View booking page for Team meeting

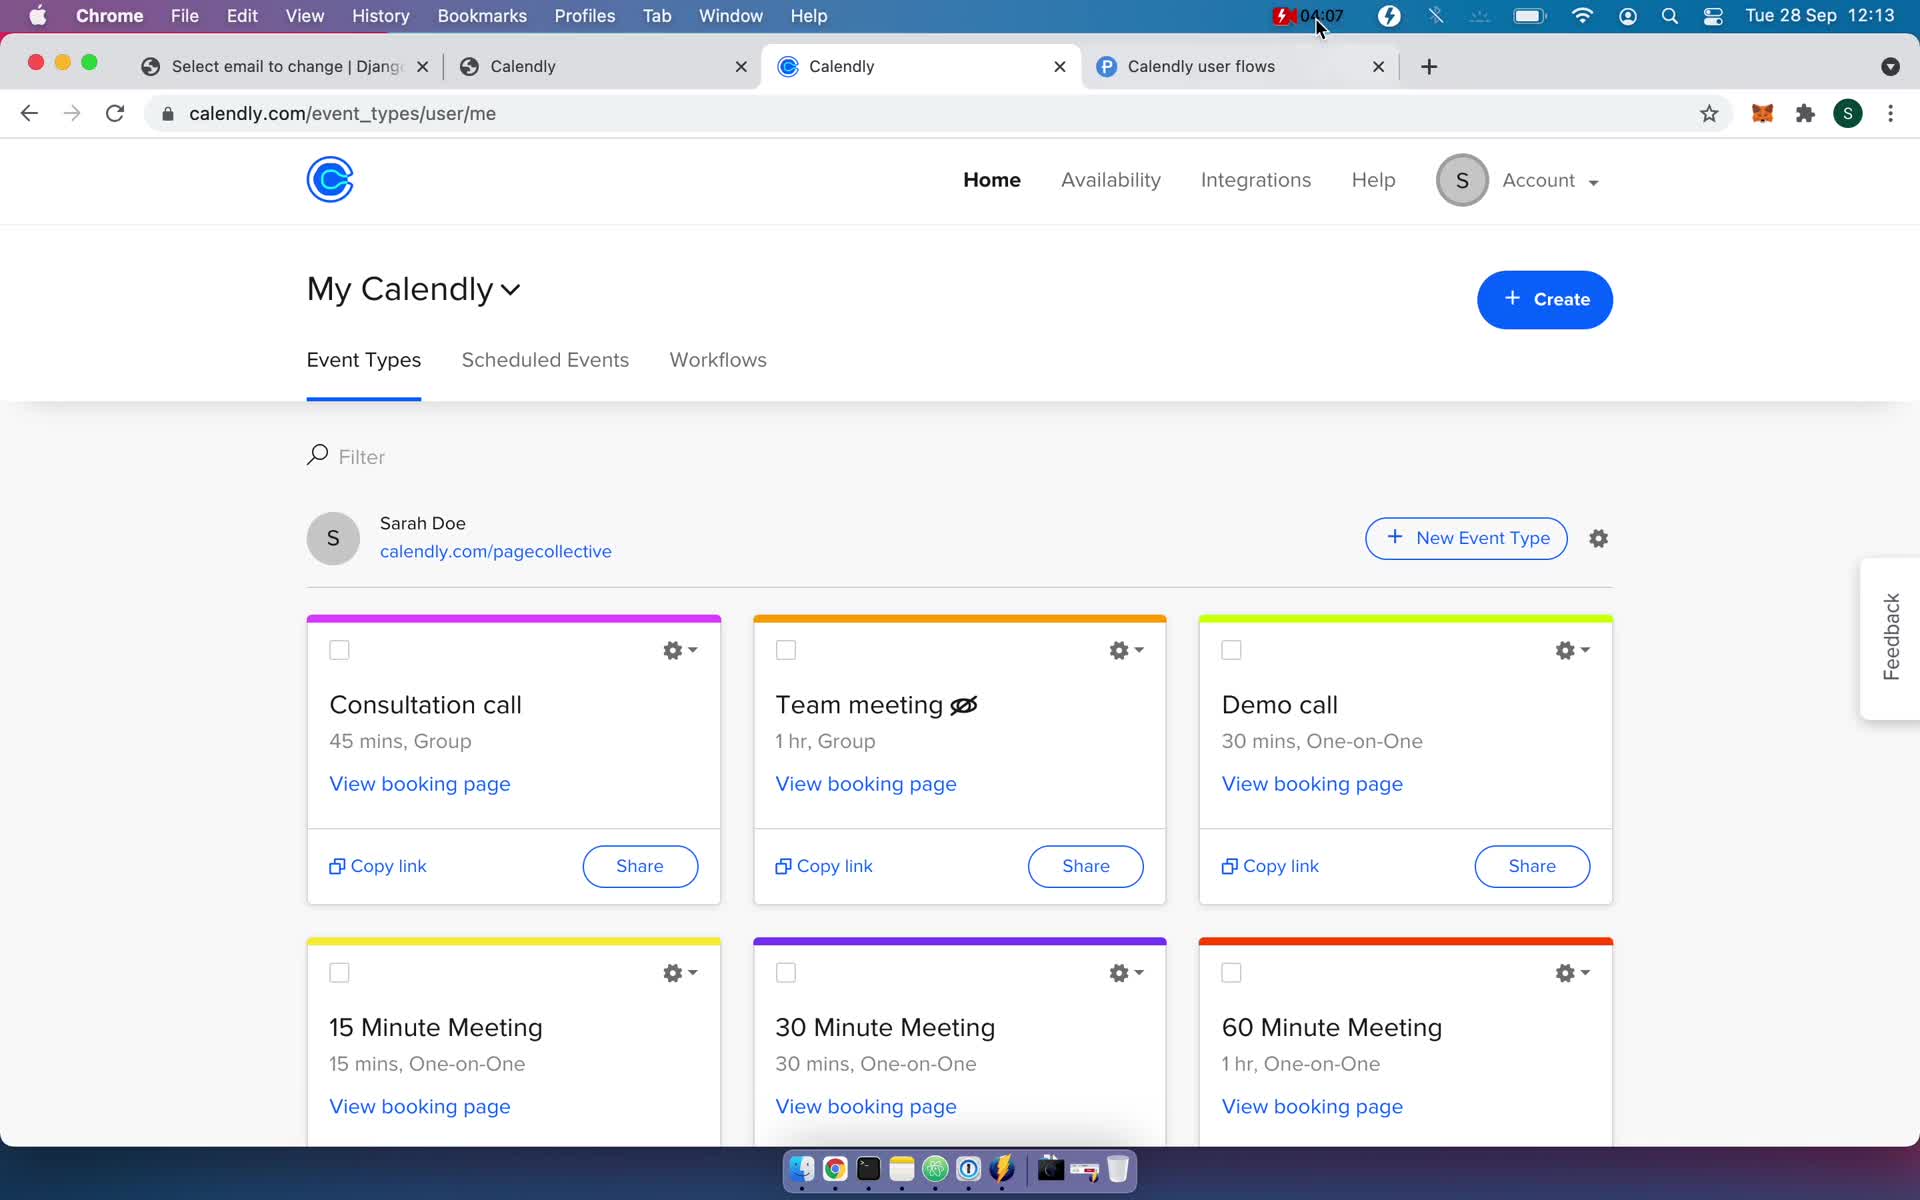pos(865,784)
